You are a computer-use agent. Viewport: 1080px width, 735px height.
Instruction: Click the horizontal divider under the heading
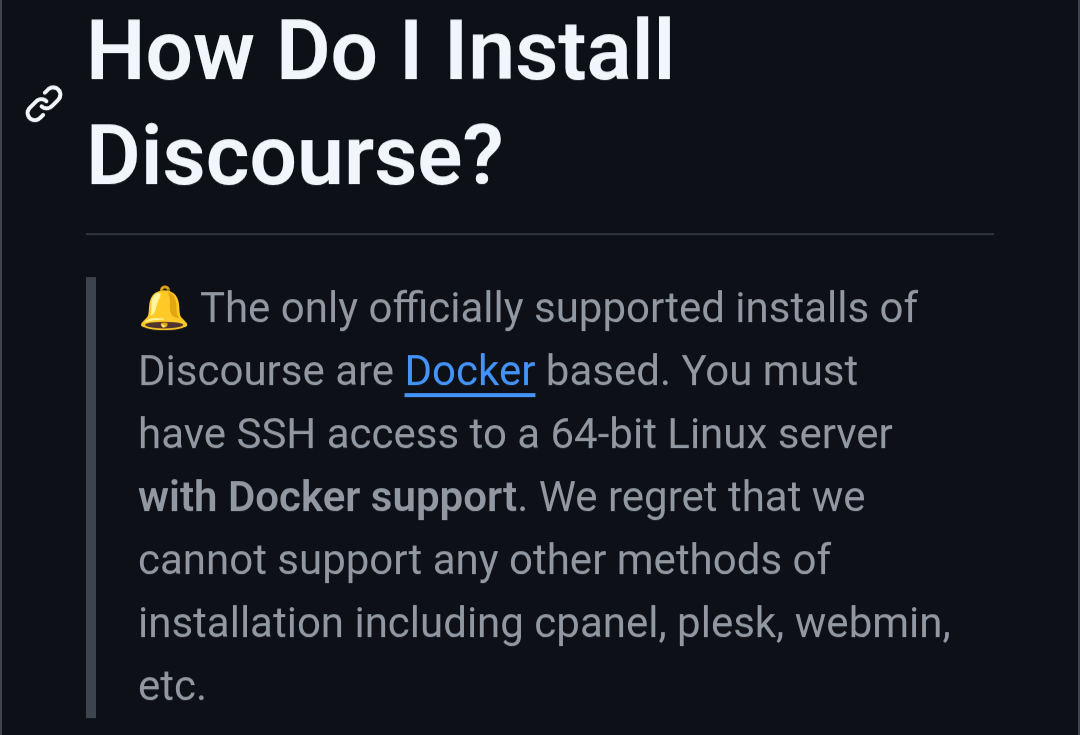tap(540, 234)
